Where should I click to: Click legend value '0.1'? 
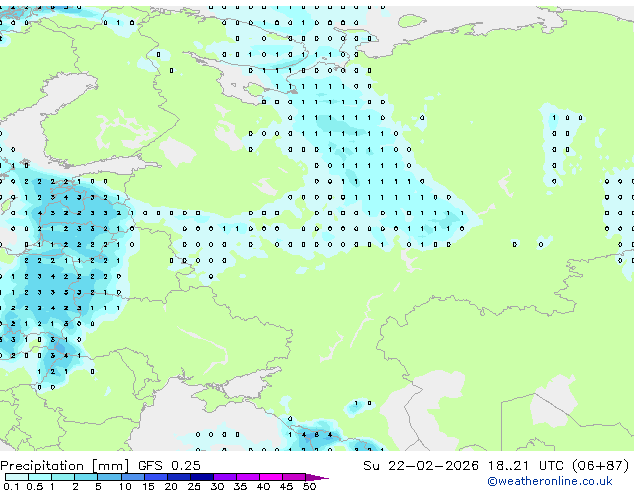point(11,486)
